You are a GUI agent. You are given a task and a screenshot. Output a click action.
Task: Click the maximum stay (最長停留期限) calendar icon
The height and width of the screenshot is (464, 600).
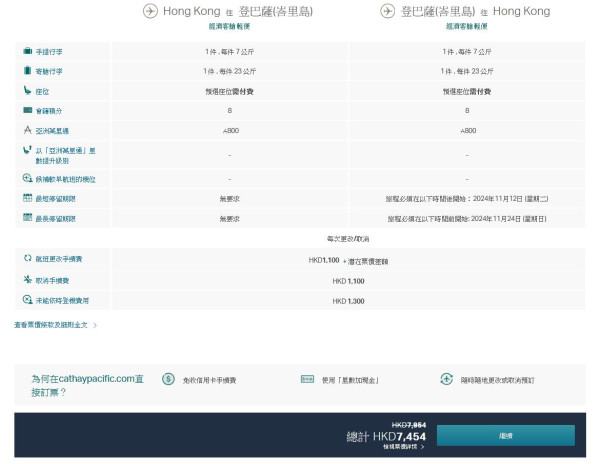point(27,217)
